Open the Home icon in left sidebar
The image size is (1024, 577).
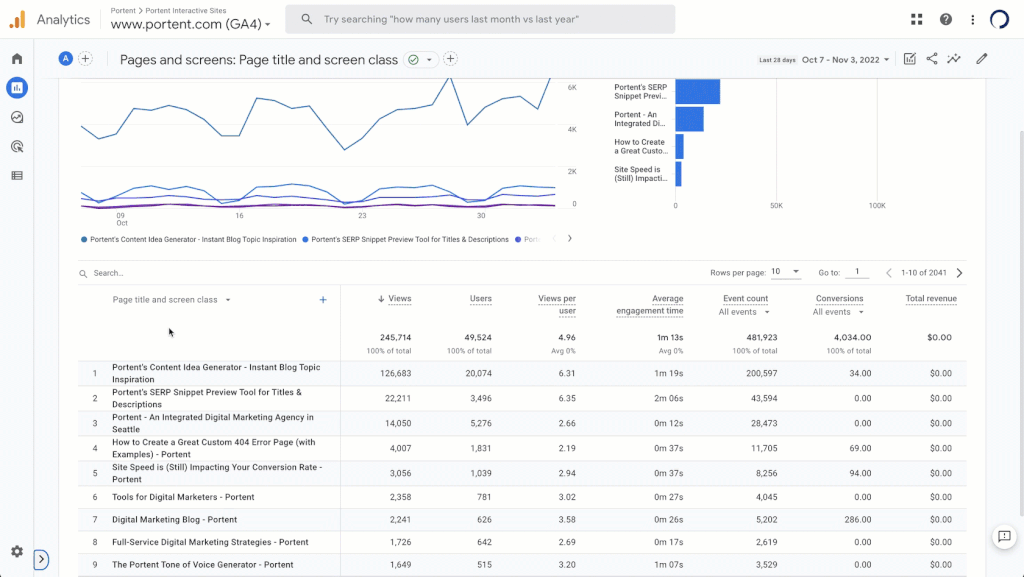click(x=17, y=59)
